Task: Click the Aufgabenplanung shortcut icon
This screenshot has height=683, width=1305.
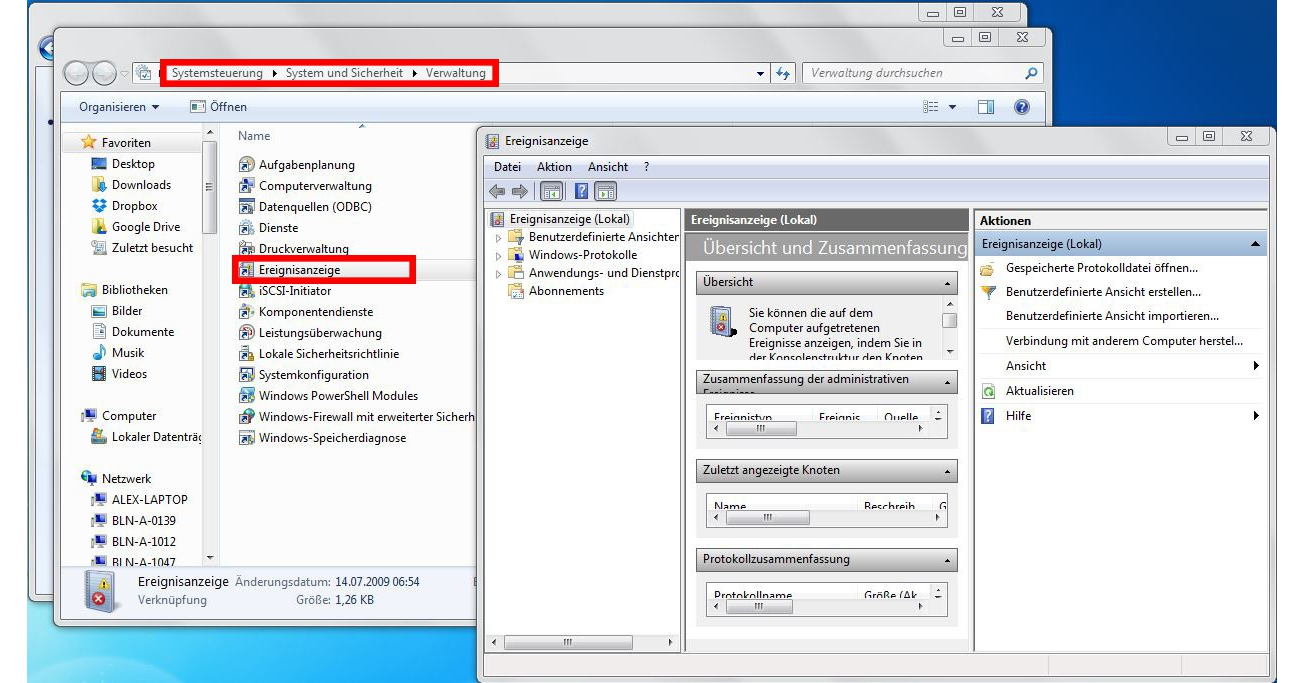Action: point(247,165)
